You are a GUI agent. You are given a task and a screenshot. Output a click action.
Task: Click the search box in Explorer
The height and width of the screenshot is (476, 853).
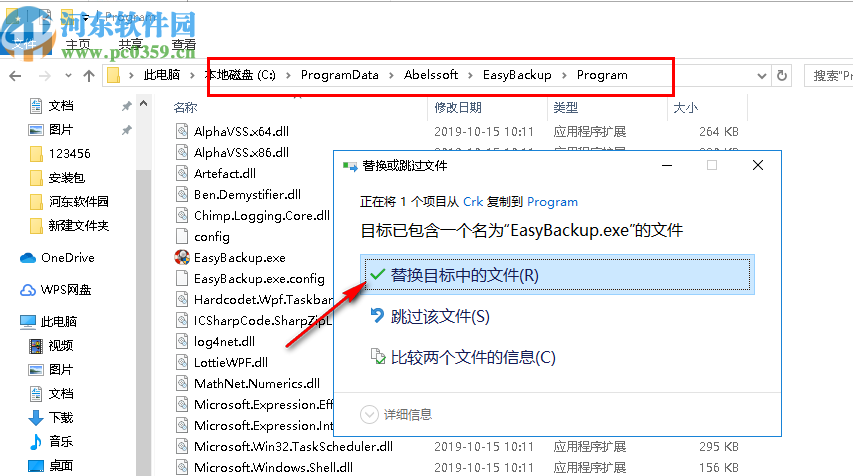(x=829, y=76)
